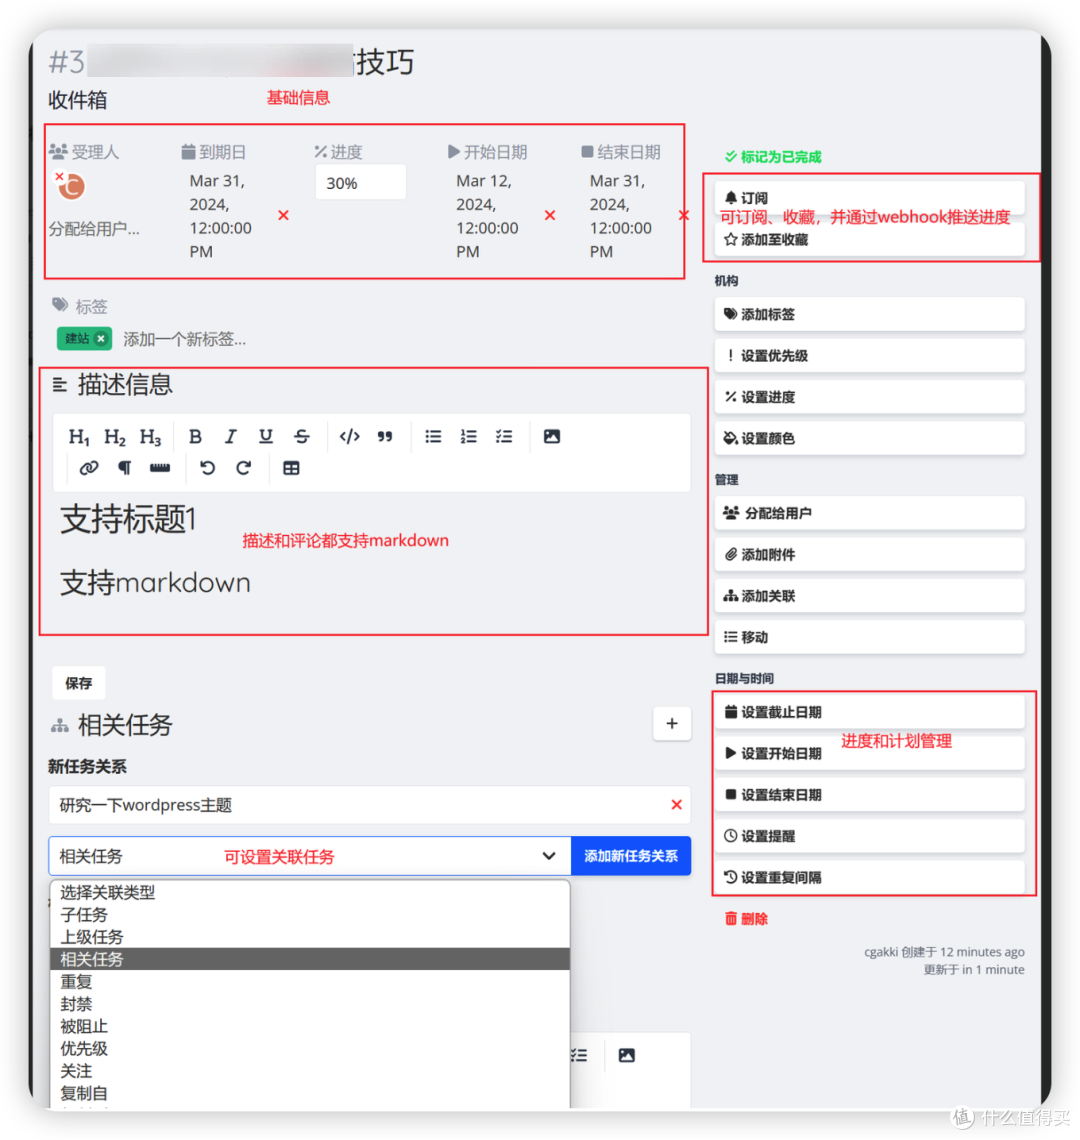Image resolution: width=1080 pixels, height=1140 pixels.
Task: Click 设置优先级 sidebar button
Action: (870, 356)
